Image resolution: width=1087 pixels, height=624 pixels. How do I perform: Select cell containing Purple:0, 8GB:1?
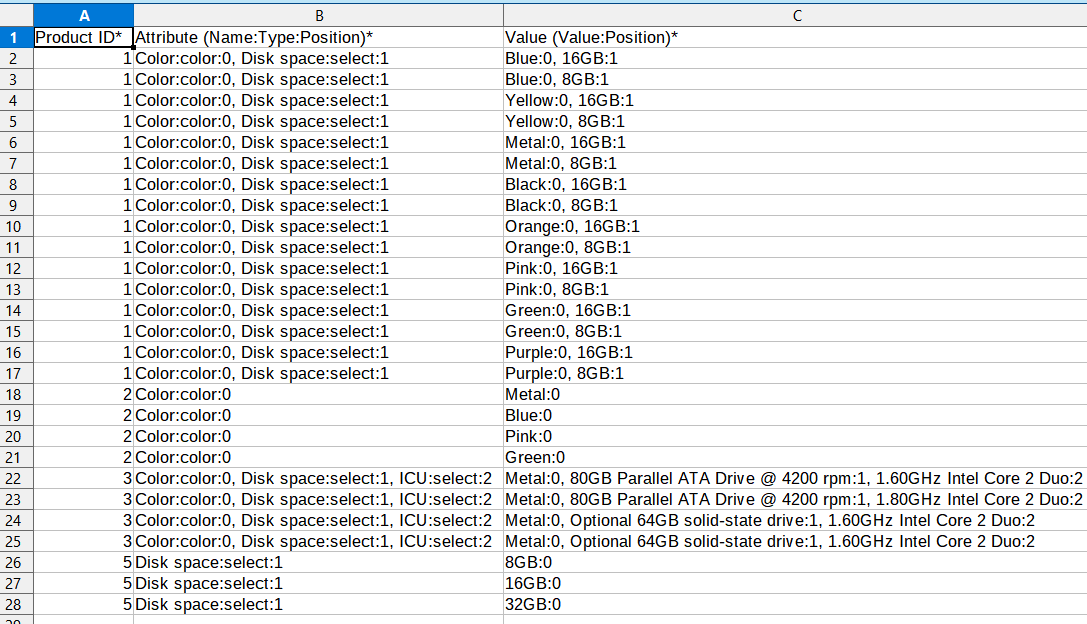pos(795,374)
